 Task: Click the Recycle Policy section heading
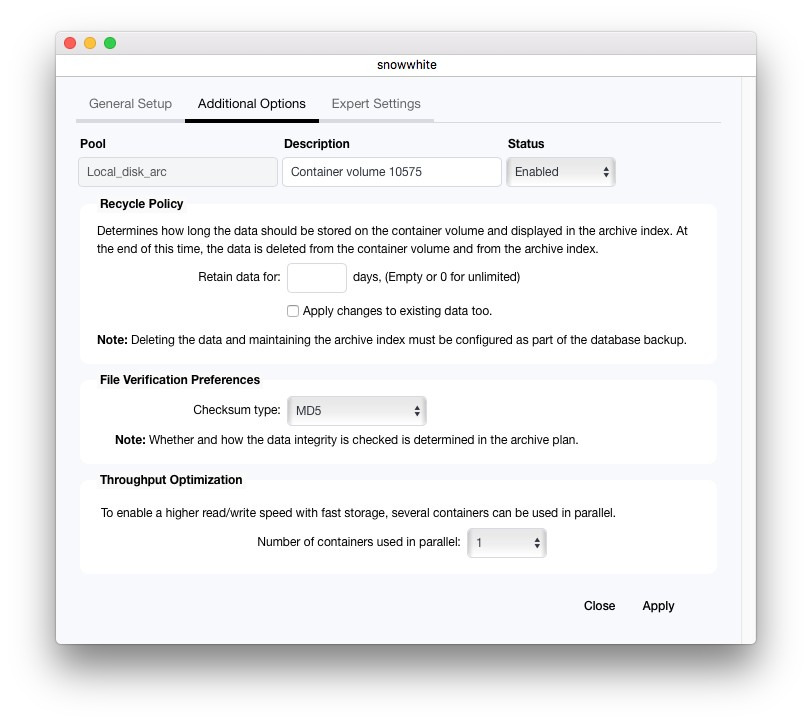pyautogui.click(x=142, y=204)
